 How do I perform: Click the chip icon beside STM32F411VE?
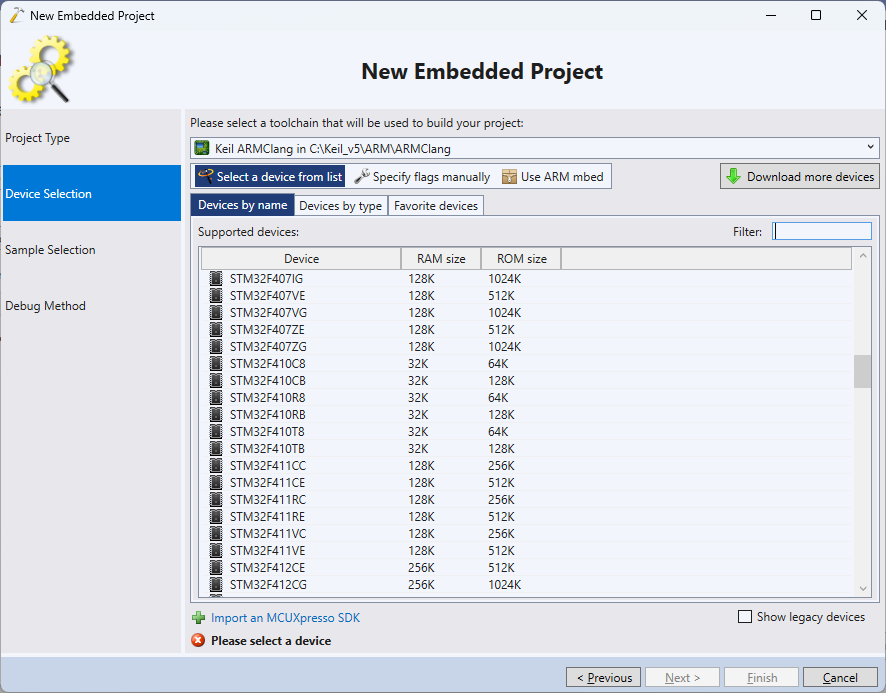(x=216, y=550)
